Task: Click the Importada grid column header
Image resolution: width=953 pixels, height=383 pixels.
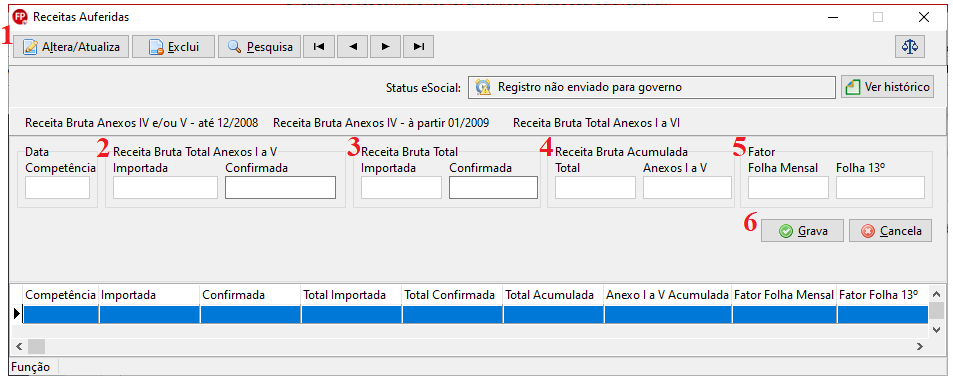Action: point(150,295)
